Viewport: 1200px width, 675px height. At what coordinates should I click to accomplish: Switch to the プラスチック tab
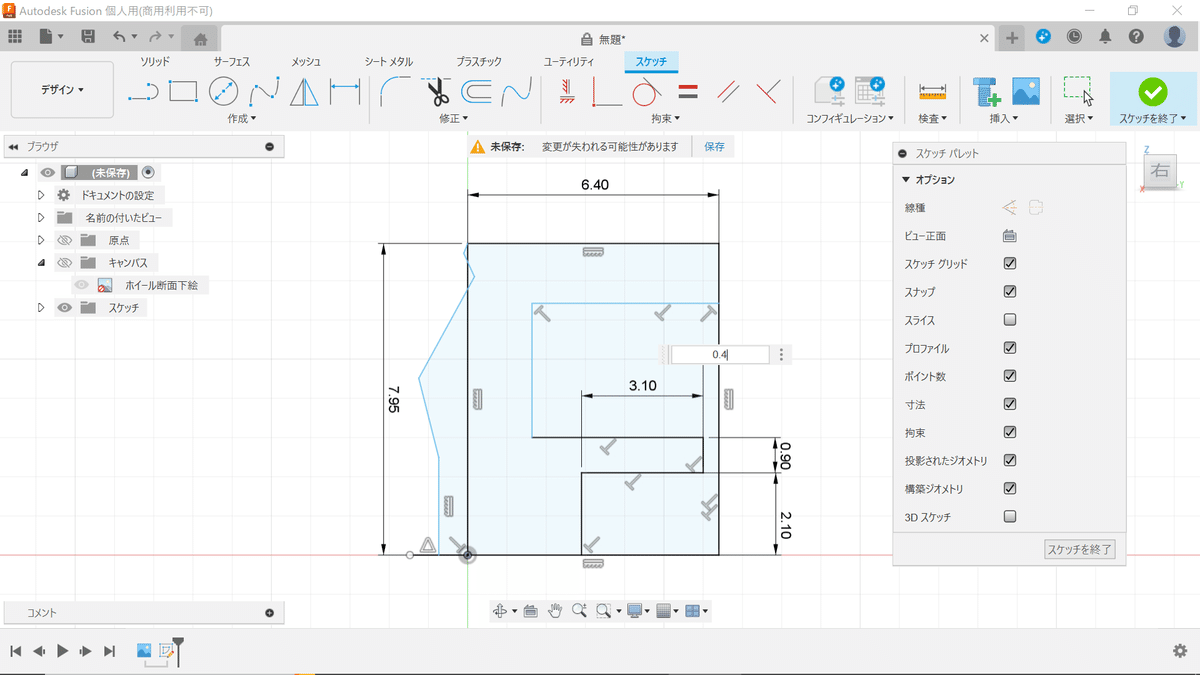tap(479, 62)
